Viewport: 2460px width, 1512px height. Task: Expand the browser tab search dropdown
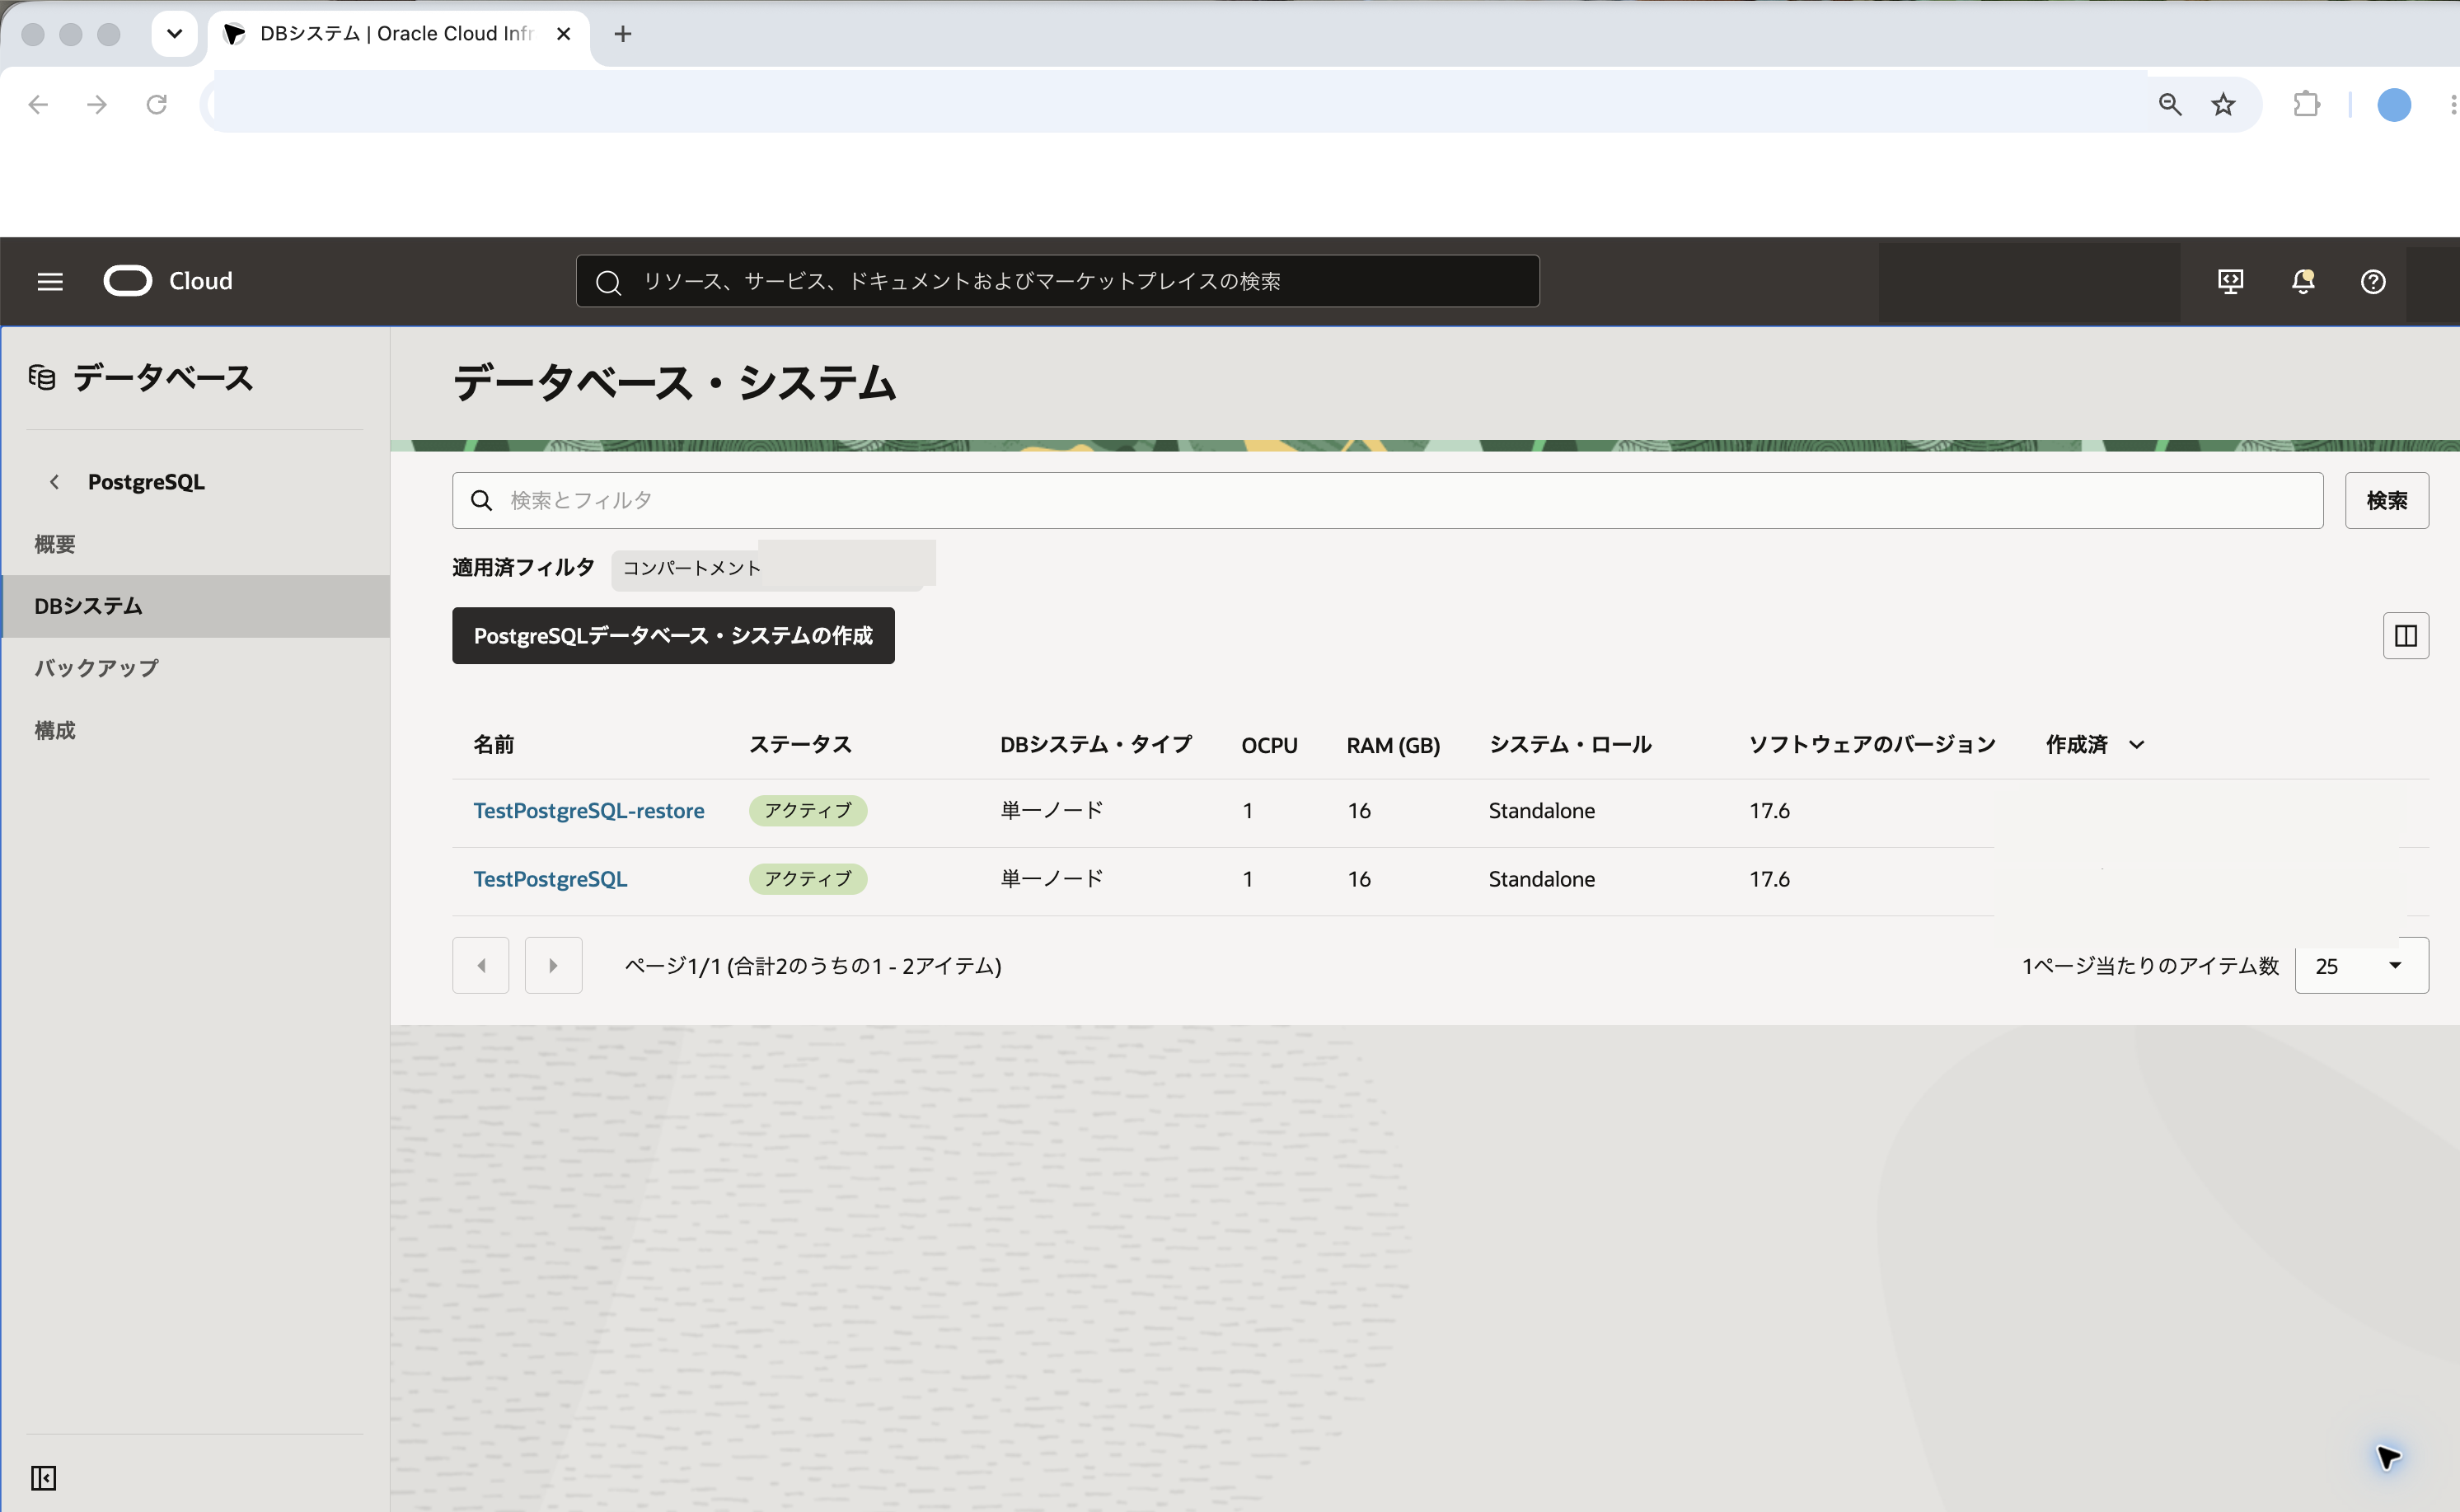174,34
